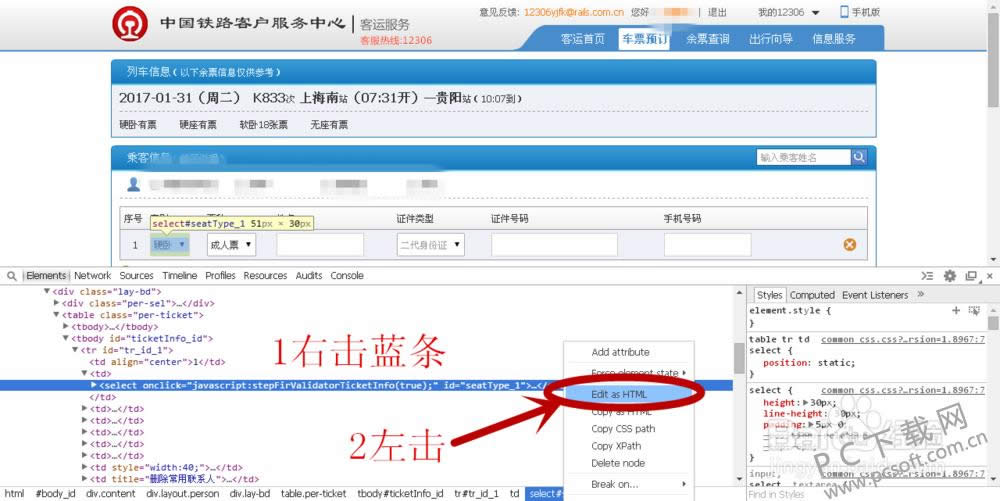Image resolution: width=1000 pixels, height=501 pixels.
Task: Remove passenger row with orange X icon
Action: tap(850, 244)
